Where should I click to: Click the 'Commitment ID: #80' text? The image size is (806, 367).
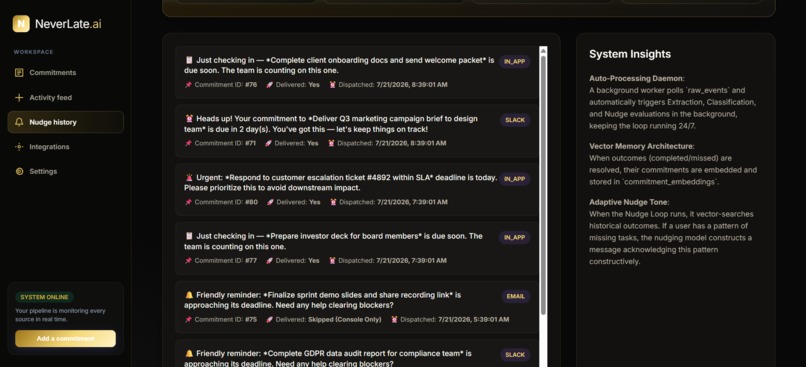click(x=226, y=202)
